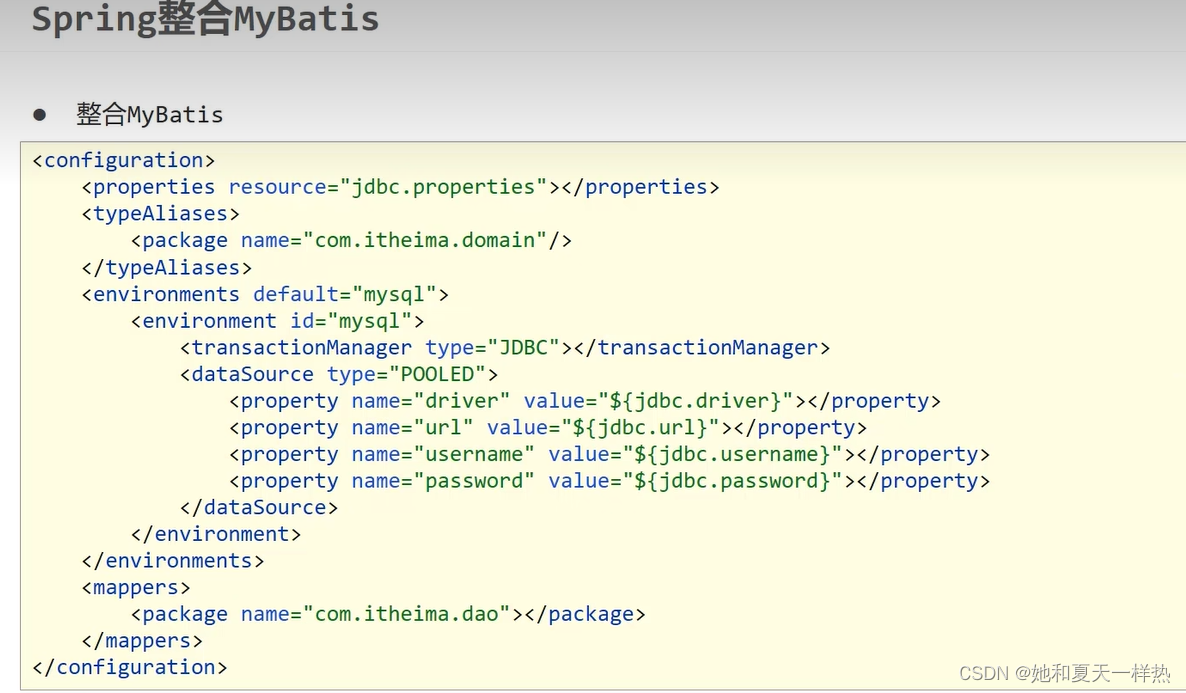This screenshot has height=693, width=1186.
Task: Click the property name="url" line
Action: [548, 427]
